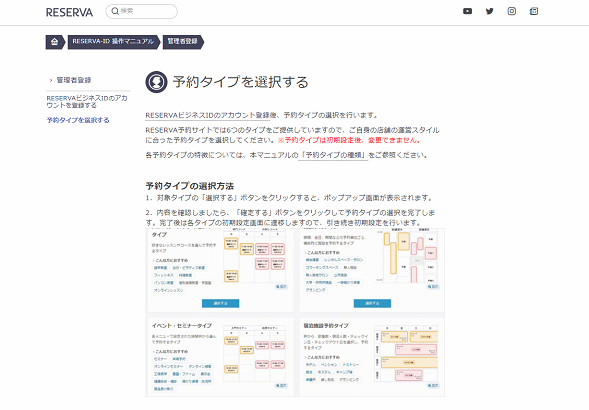Go to the home icon in breadcrumb
This screenshot has width=589, height=410.
tap(54, 42)
